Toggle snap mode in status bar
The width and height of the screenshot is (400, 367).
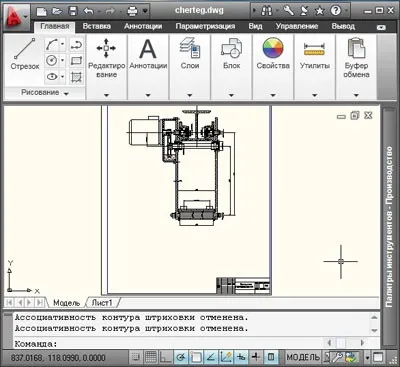pos(135,357)
